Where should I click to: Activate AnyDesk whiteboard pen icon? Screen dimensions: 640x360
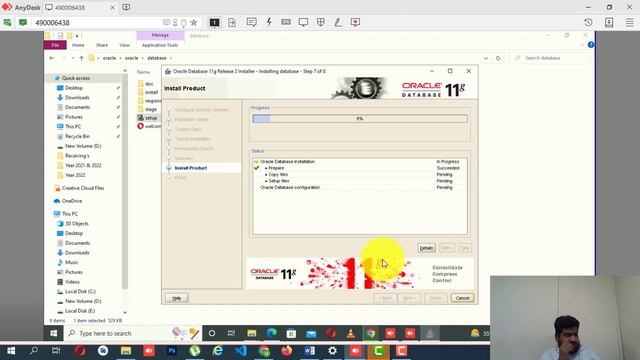338,22
